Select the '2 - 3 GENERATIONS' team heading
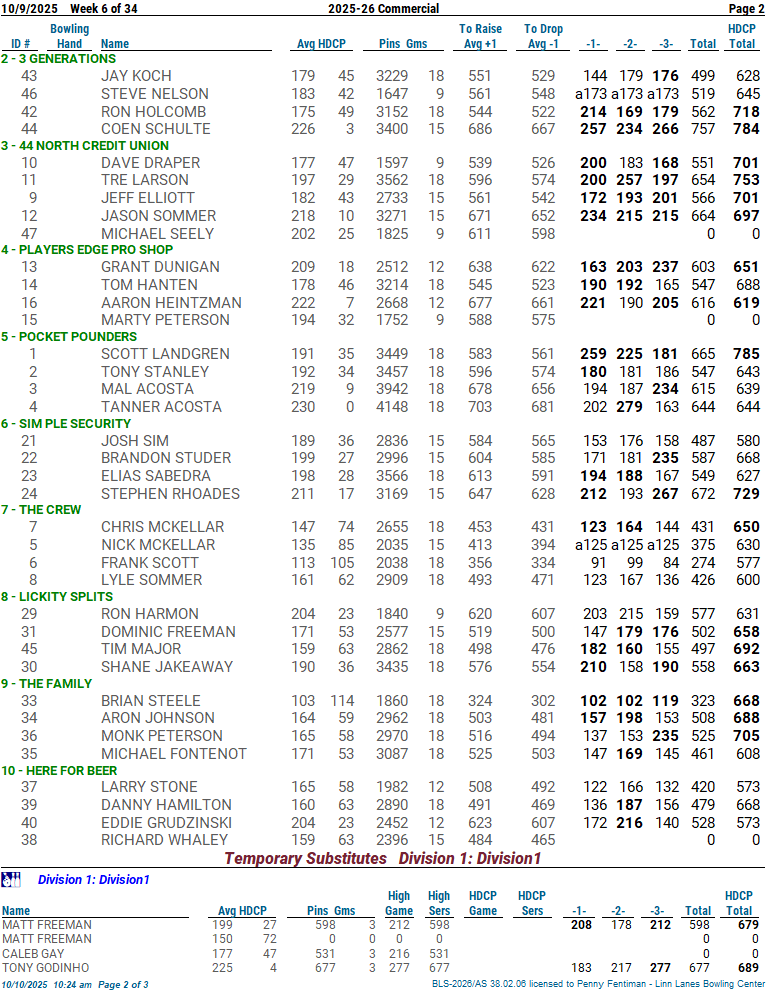Screen dimensions: 768x991 tap(58, 59)
